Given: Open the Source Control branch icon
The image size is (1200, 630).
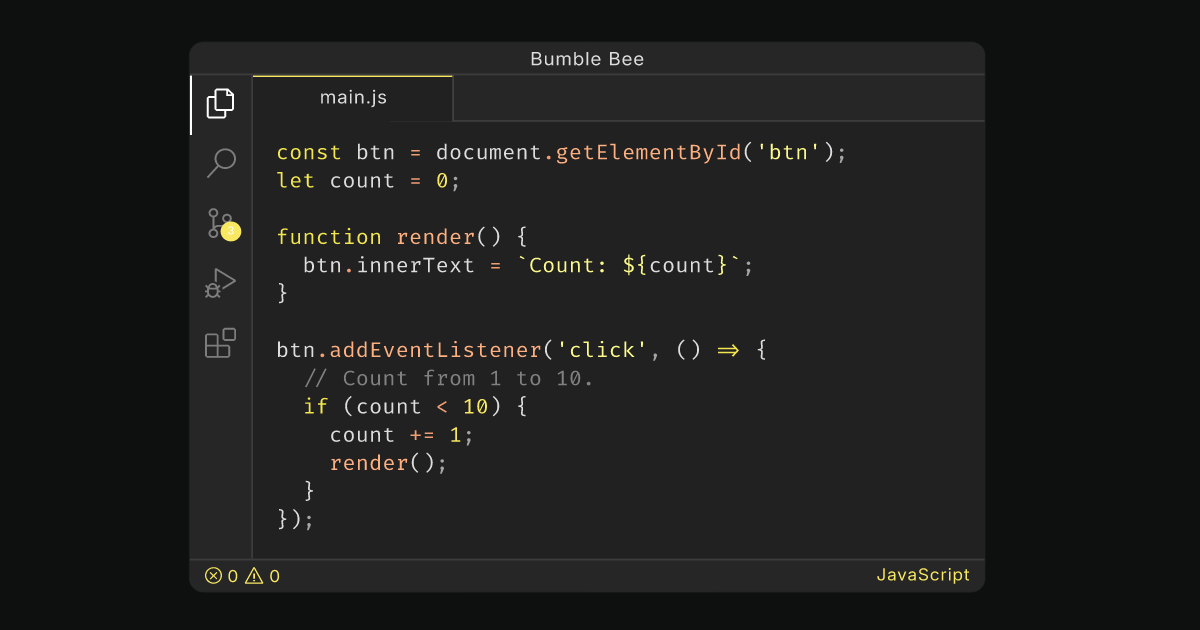Looking at the screenshot, I should coord(220,223).
